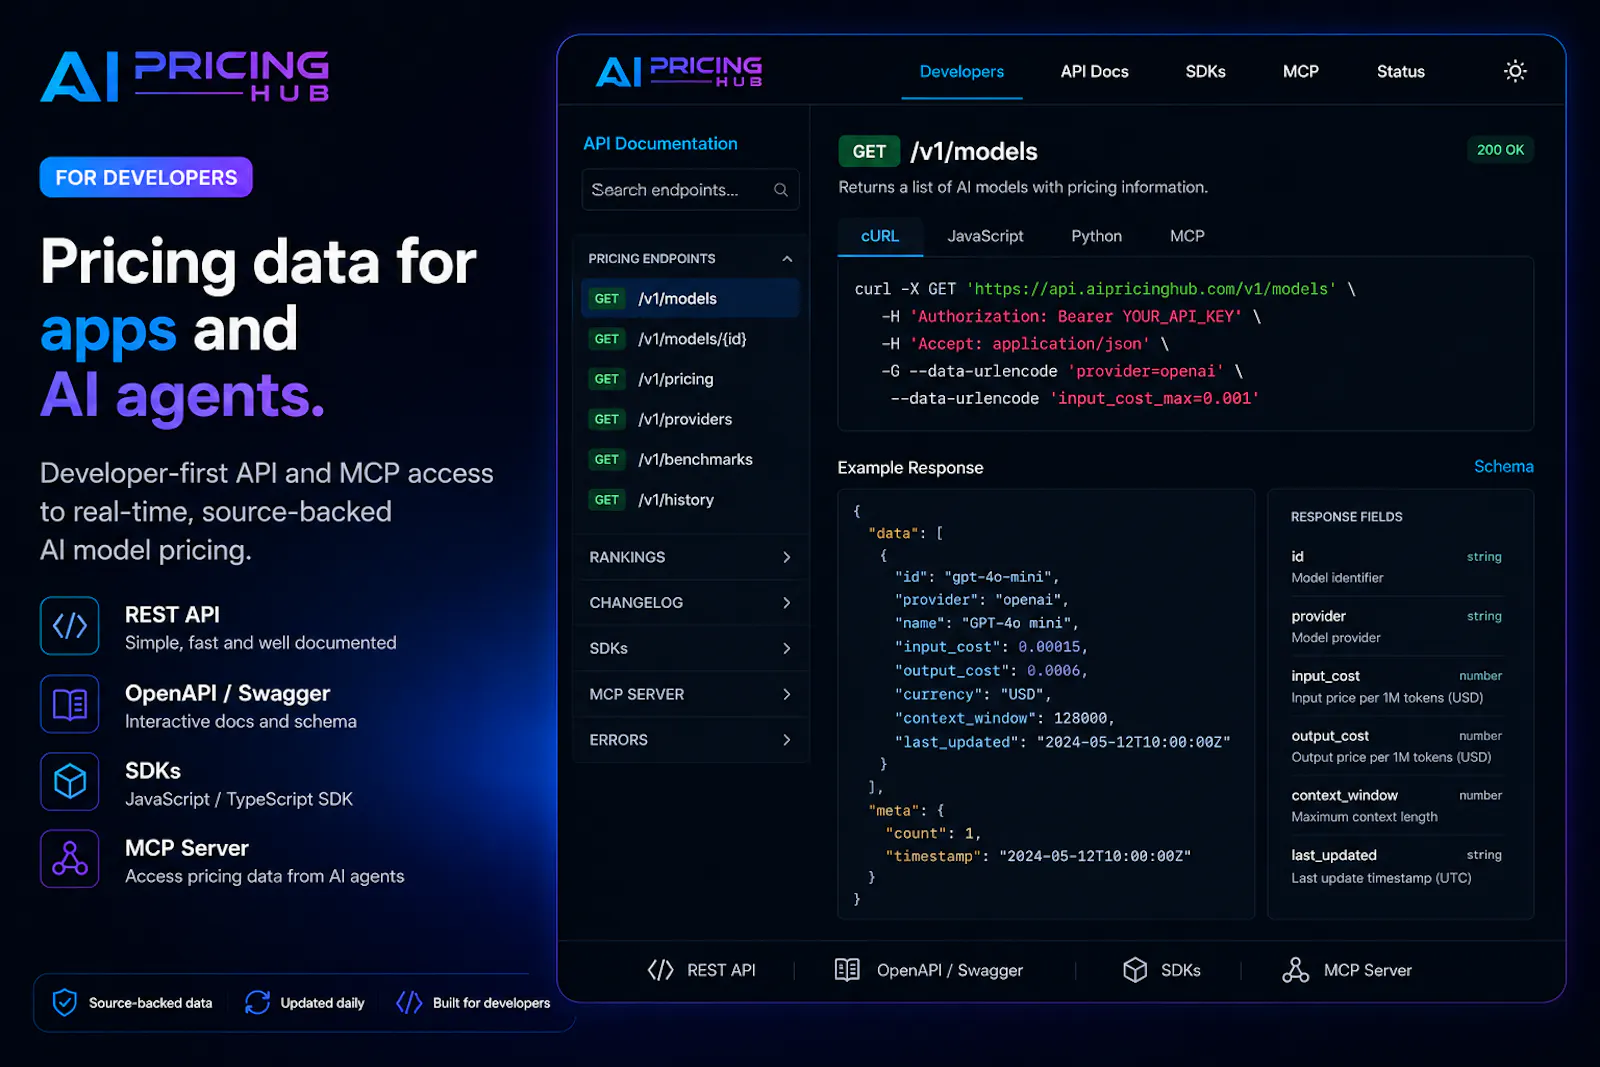The image size is (1600, 1067).
Task: Click the footer REST API link text
Action: pos(721,970)
